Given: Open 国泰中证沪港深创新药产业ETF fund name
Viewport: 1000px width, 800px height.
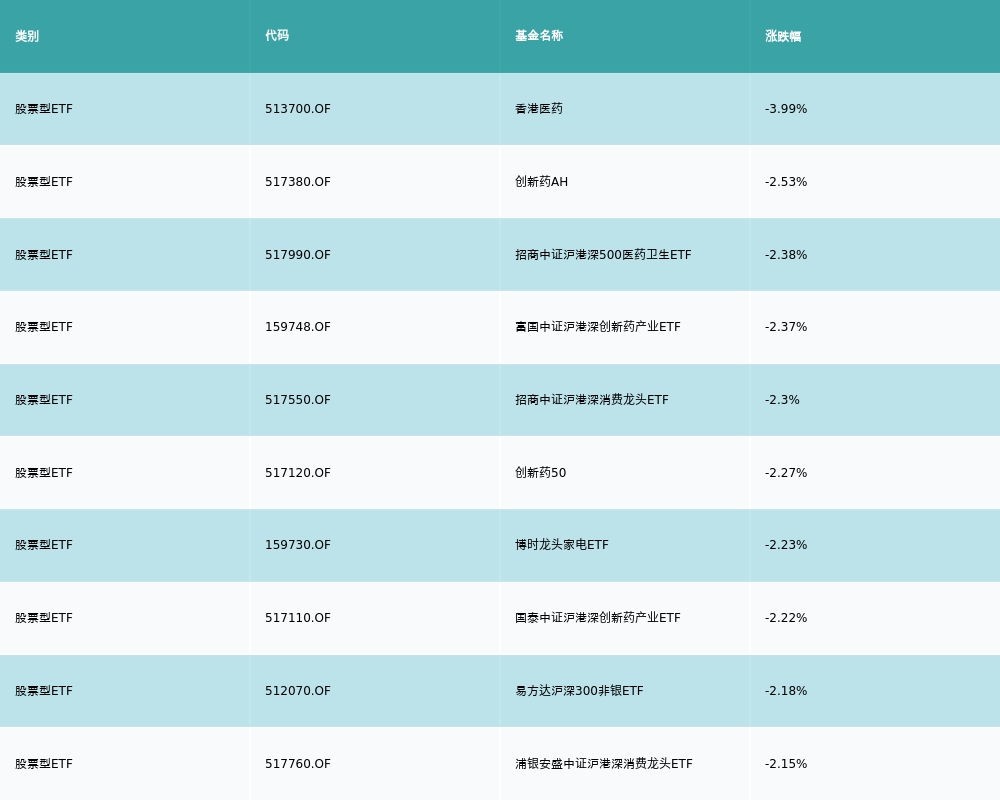Looking at the screenshot, I should coord(597,618).
